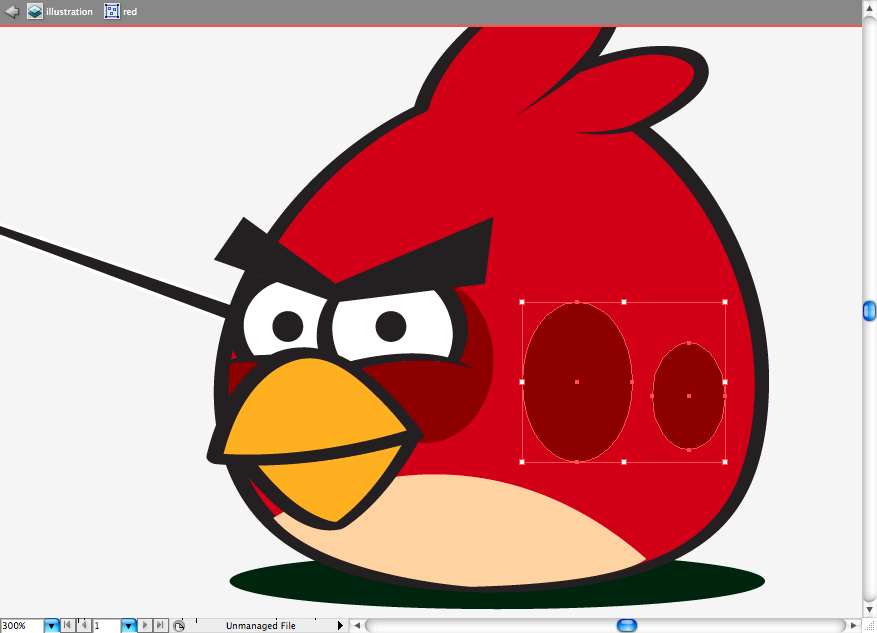
Task: Select the 'red' breadcrumb label
Action: point(130,12)
